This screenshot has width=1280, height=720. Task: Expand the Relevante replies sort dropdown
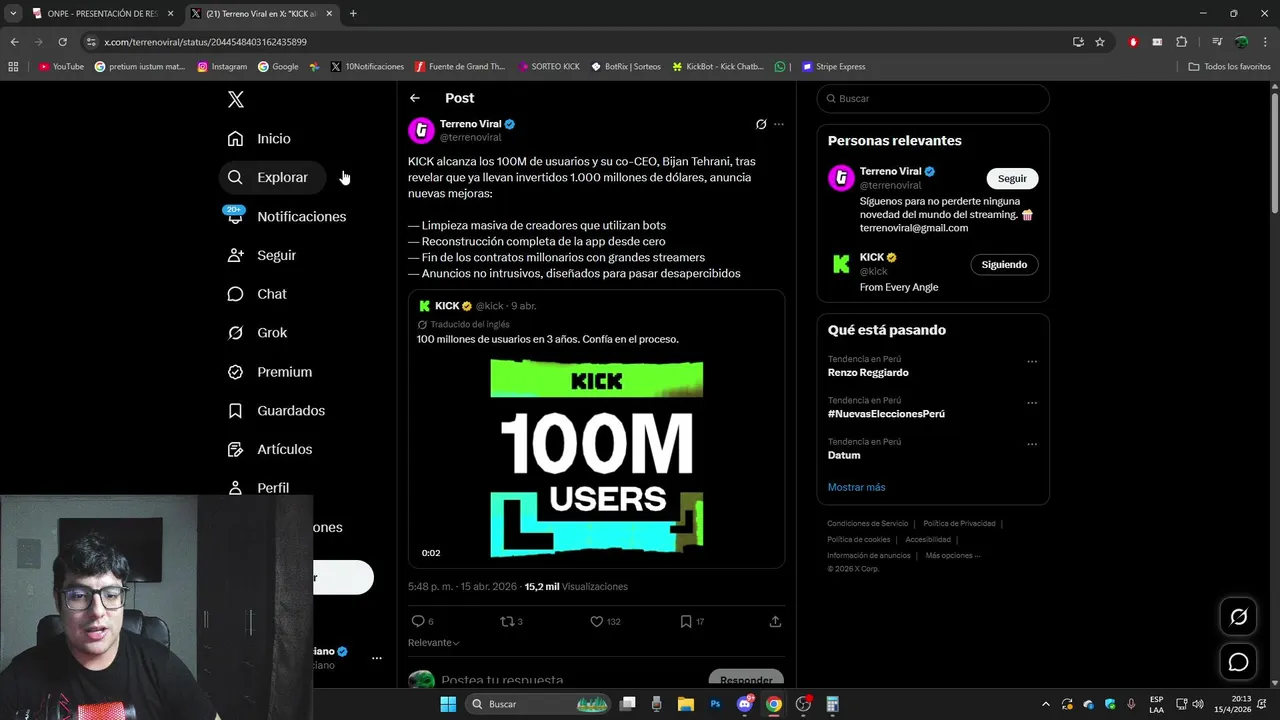tap(434, 643)
